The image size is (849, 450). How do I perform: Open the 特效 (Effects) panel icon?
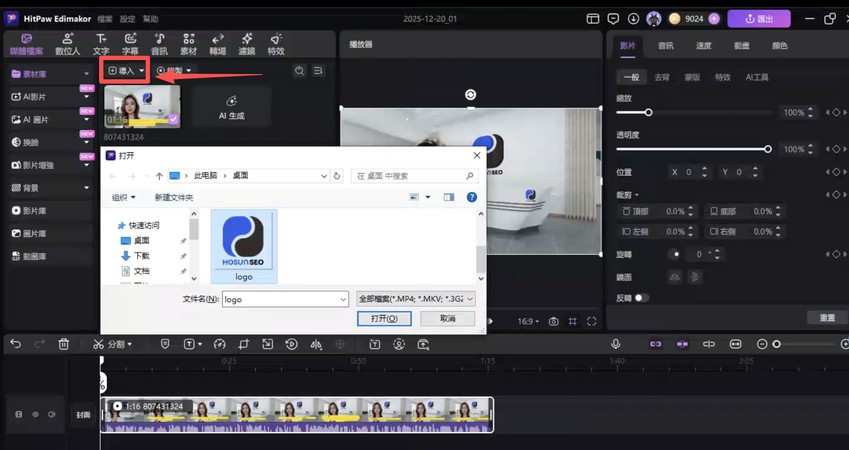pos(276,44)
